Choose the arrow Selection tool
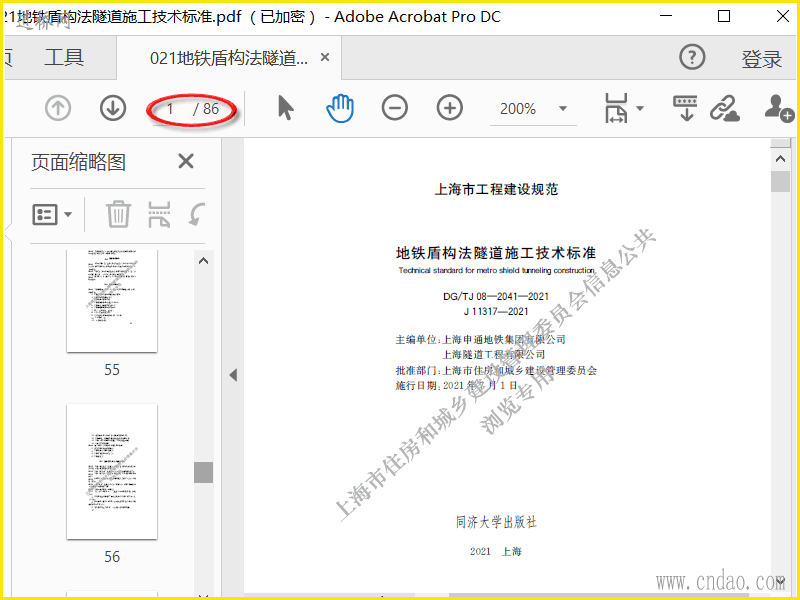This screenshot has height=600, width=800. (x=286, y=108)
